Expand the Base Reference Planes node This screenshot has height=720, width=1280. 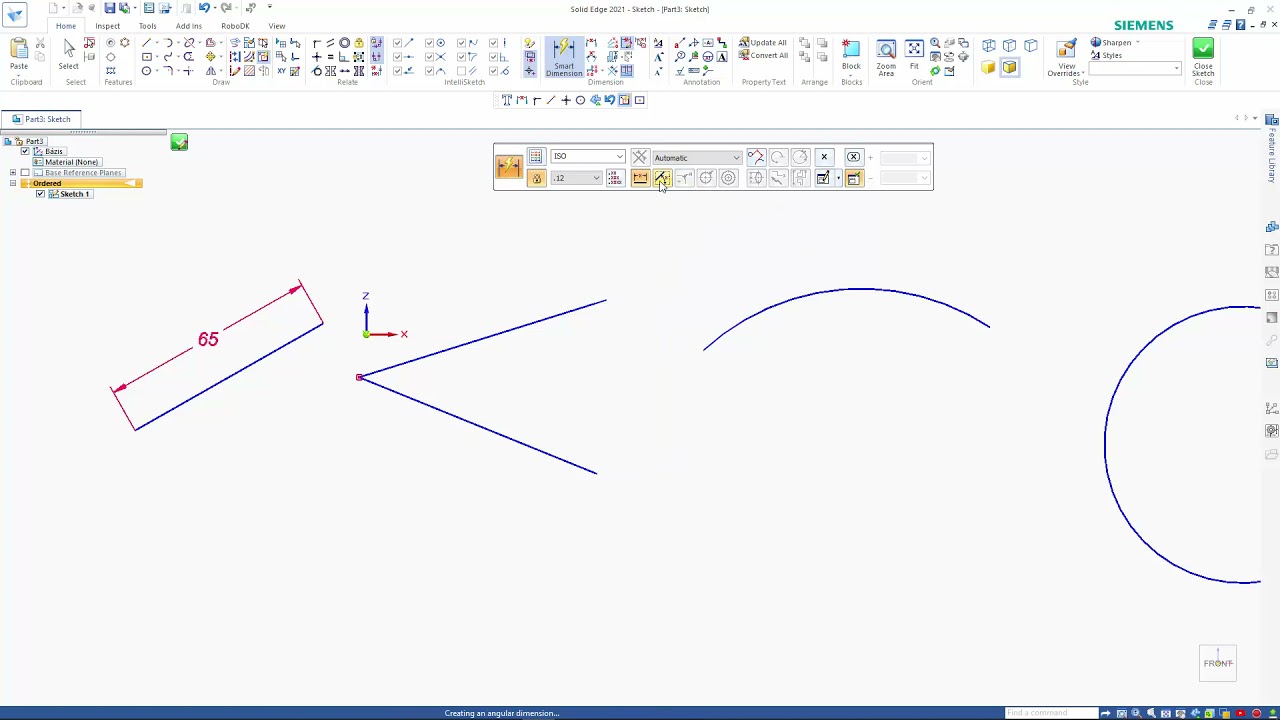click(13, 173)
